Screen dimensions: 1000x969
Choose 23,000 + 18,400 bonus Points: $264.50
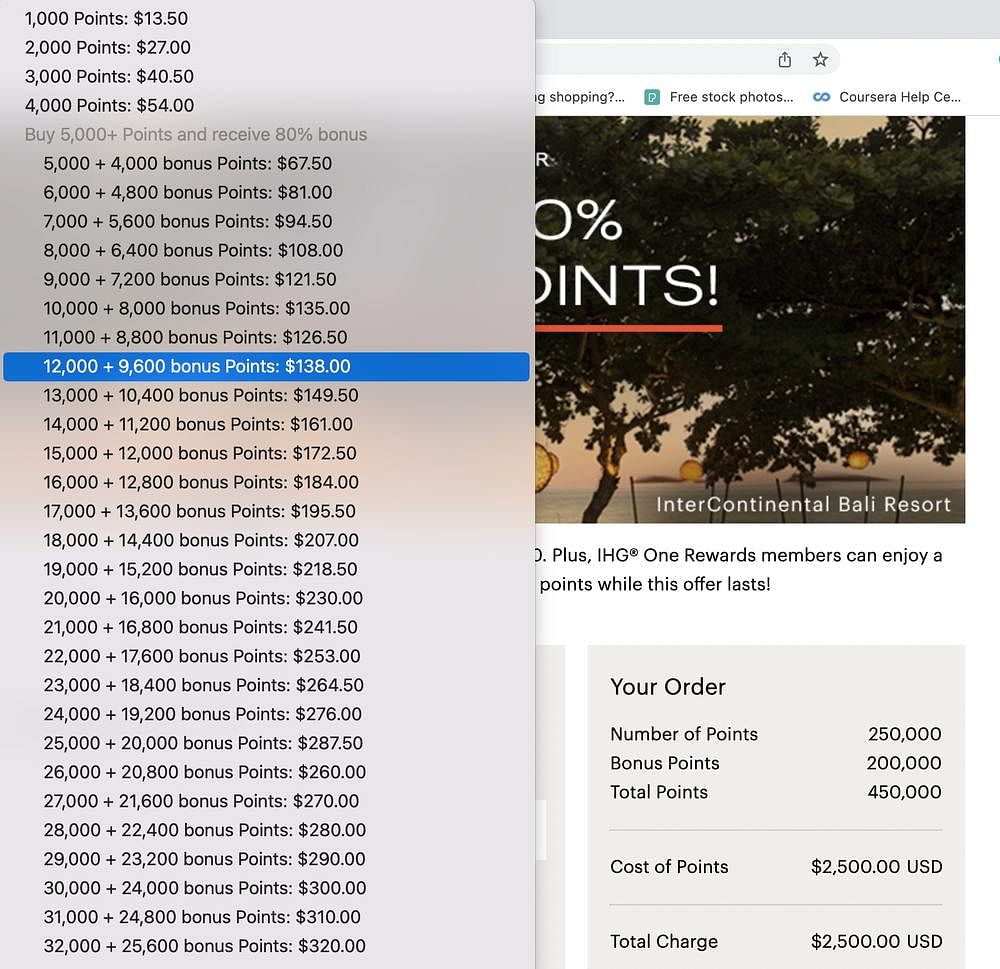pos(267,685)
